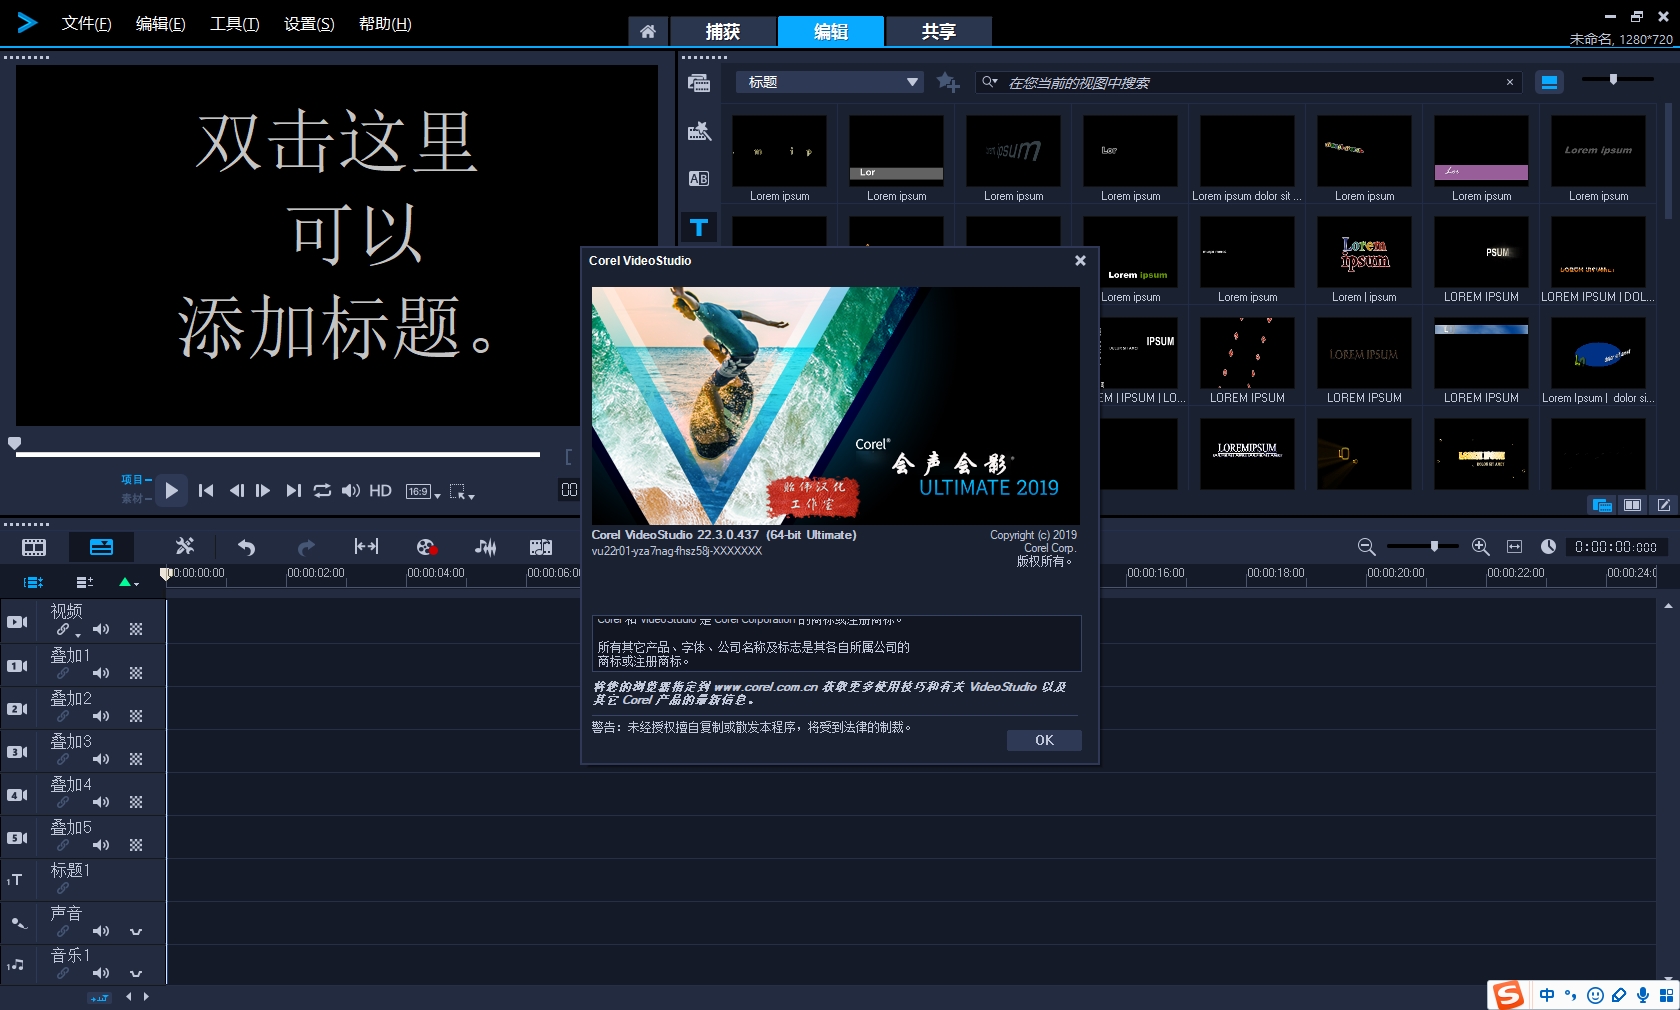Viewport: 1680px width, 1010px height.
Task: Toggle ripple editing on 叠加4 track
Action: click(x=63, y=802)
